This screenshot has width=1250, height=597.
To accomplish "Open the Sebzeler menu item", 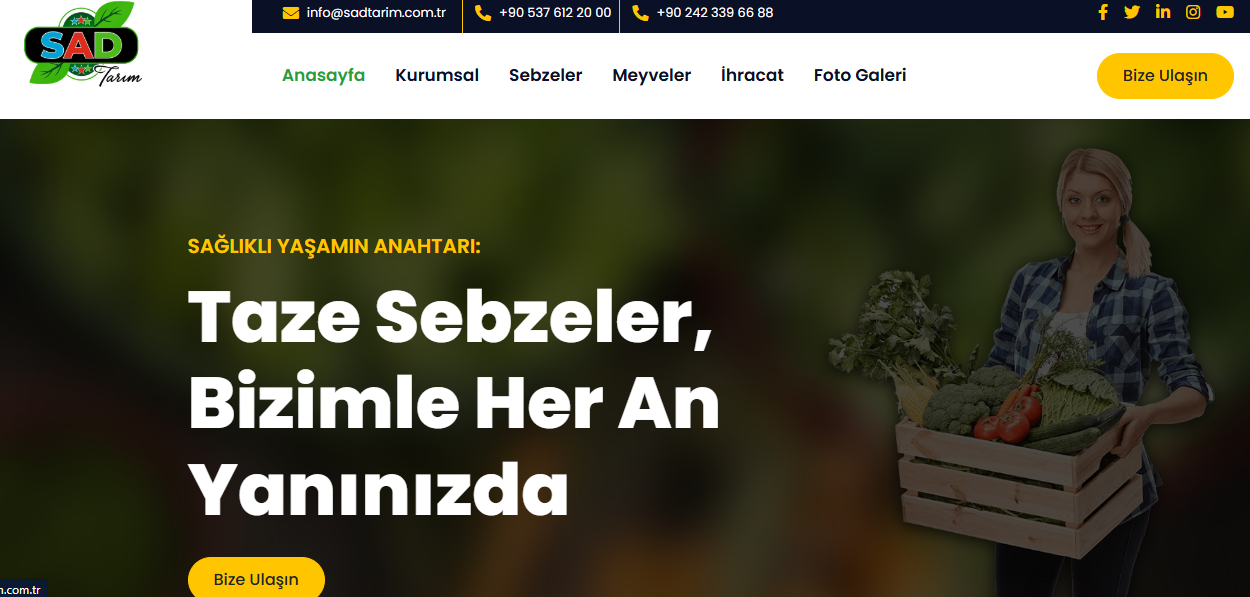I will [x=545, y=75].
